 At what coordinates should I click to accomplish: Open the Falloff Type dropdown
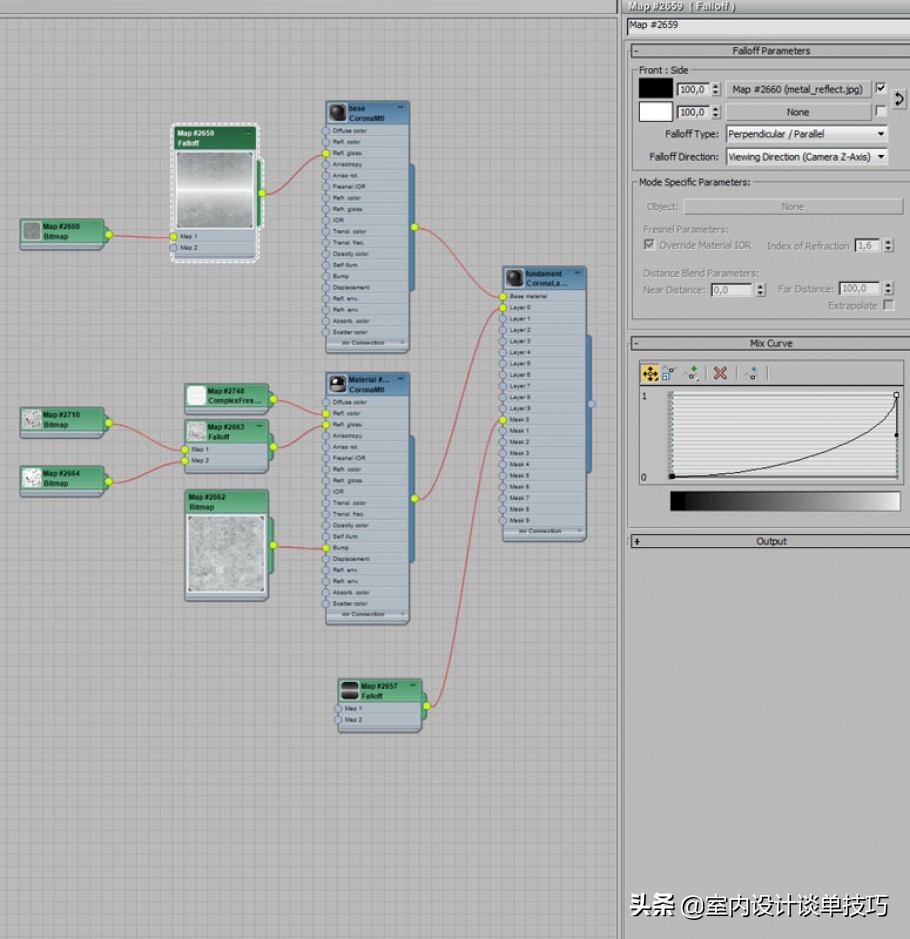coord(806,134)
